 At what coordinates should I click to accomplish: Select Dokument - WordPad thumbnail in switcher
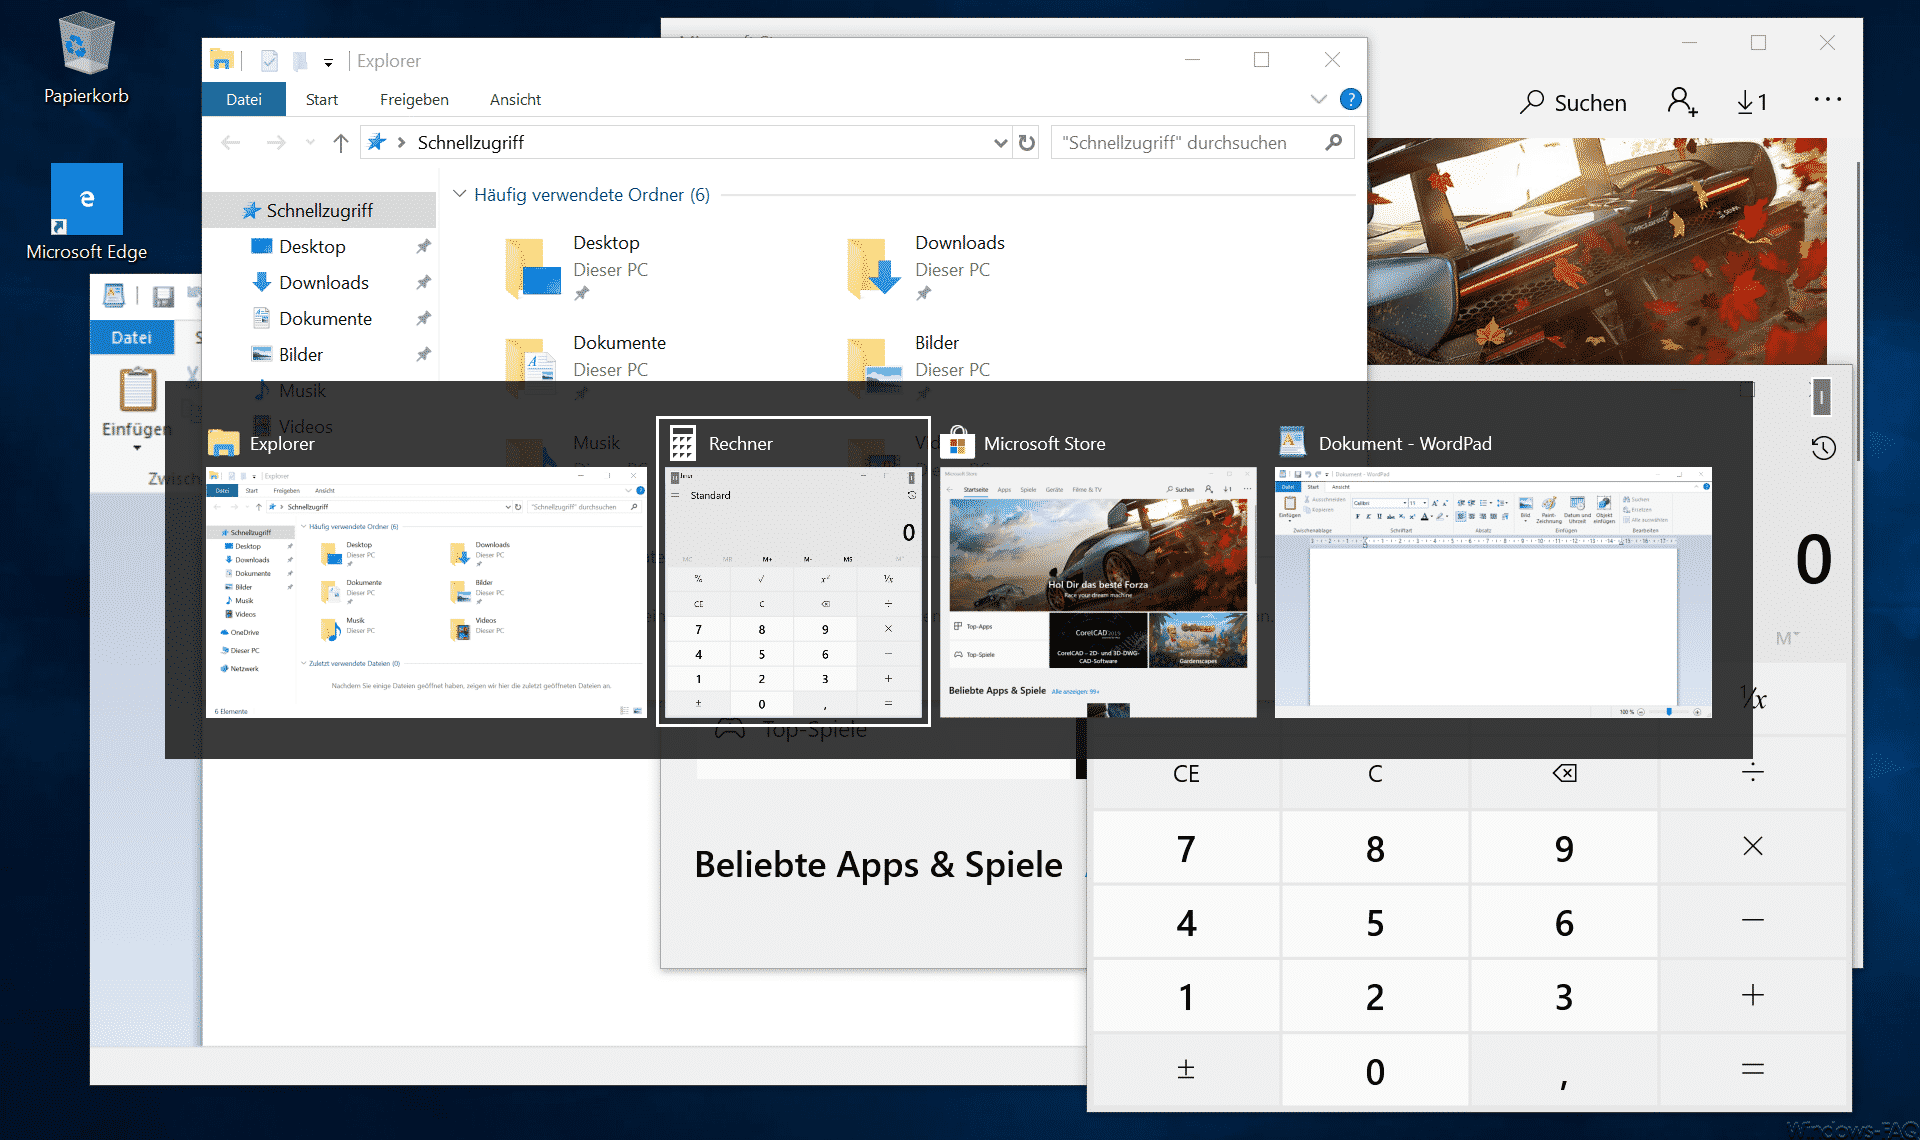click(1493, 571)
